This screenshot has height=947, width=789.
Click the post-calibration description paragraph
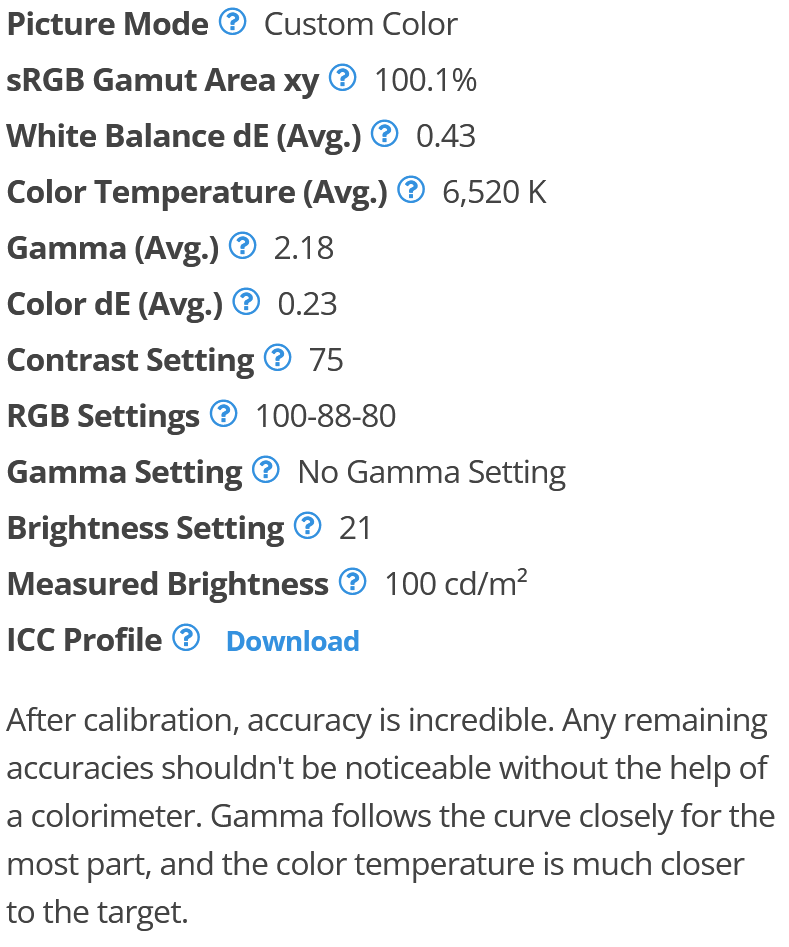point(390,816)
